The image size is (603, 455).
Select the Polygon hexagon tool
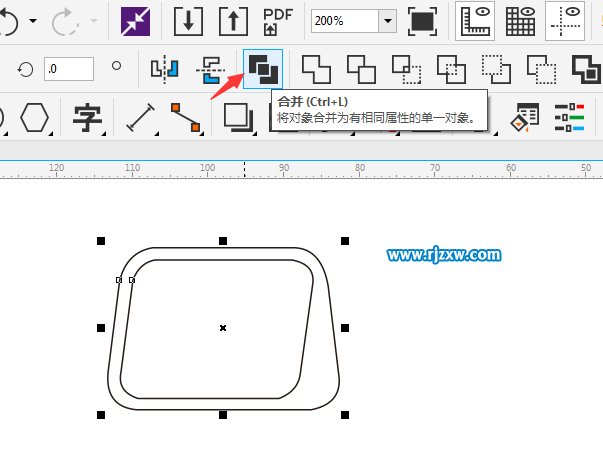point(35,118)
